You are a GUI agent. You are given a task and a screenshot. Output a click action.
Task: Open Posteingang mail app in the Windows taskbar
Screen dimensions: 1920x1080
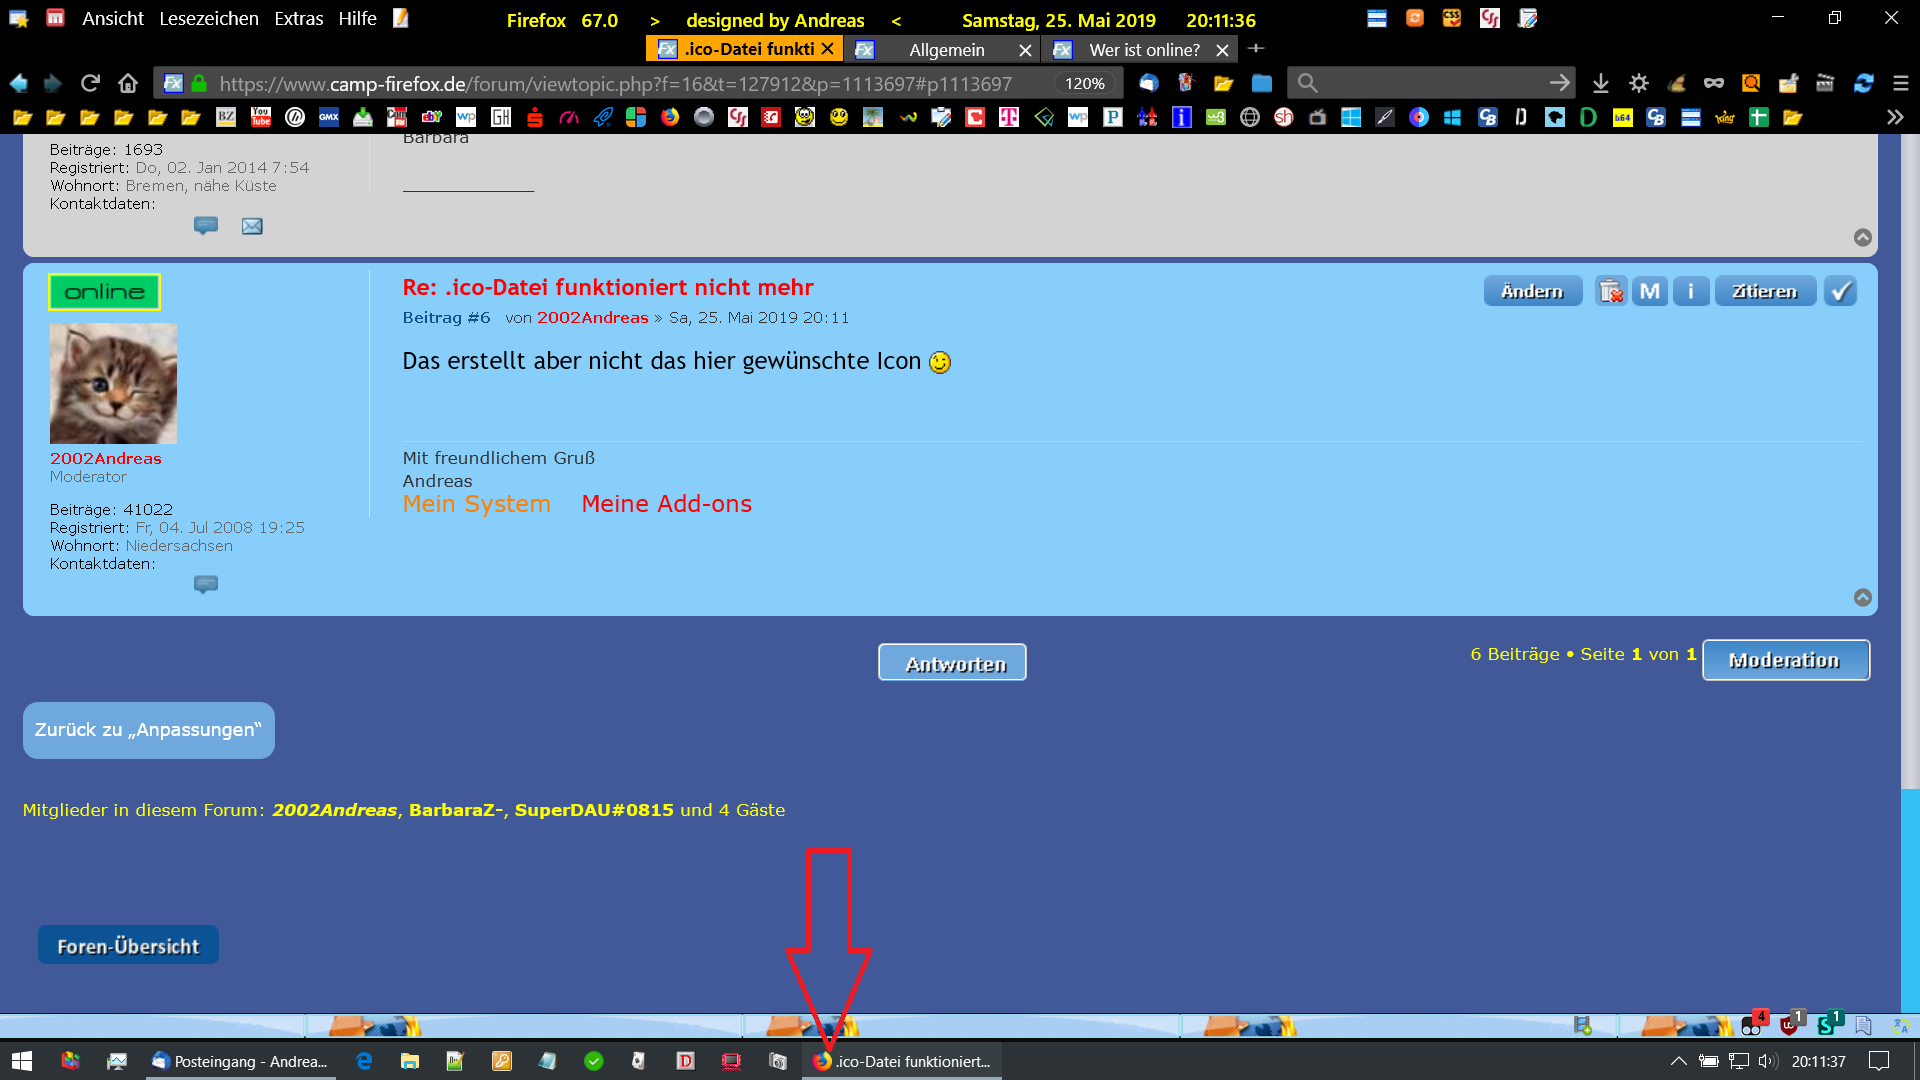pyautogui.click(x=240, y=1061)
